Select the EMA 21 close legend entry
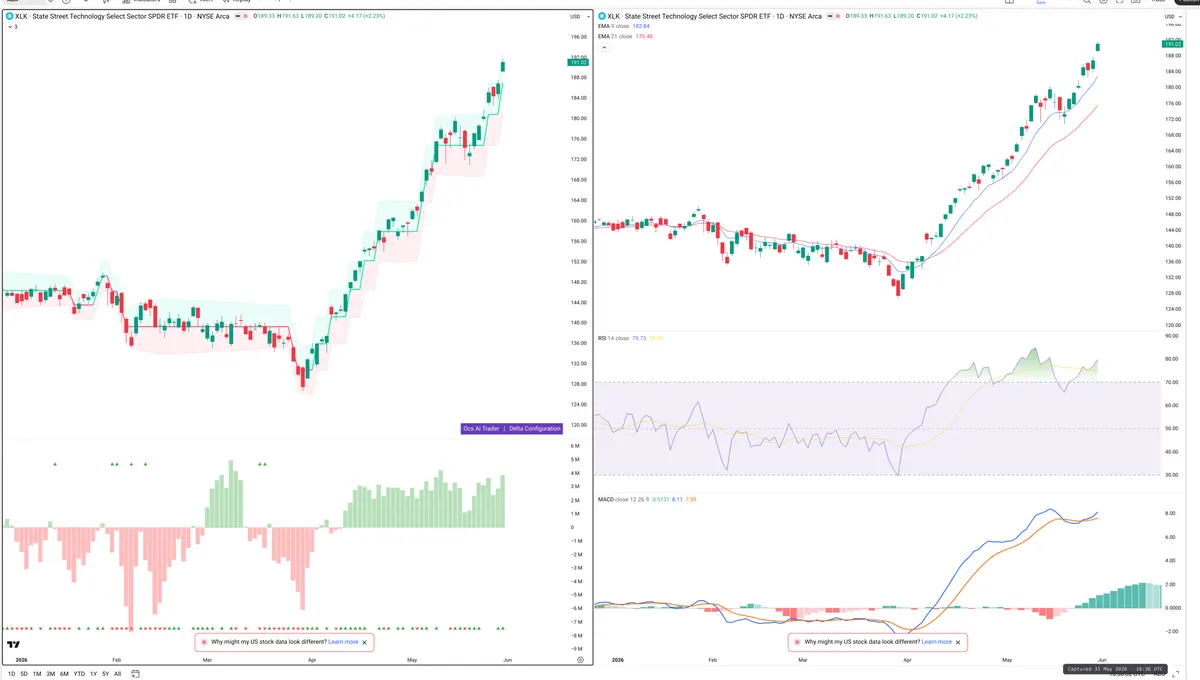This screenshot has height=680, width=1200. pos(615,36)
